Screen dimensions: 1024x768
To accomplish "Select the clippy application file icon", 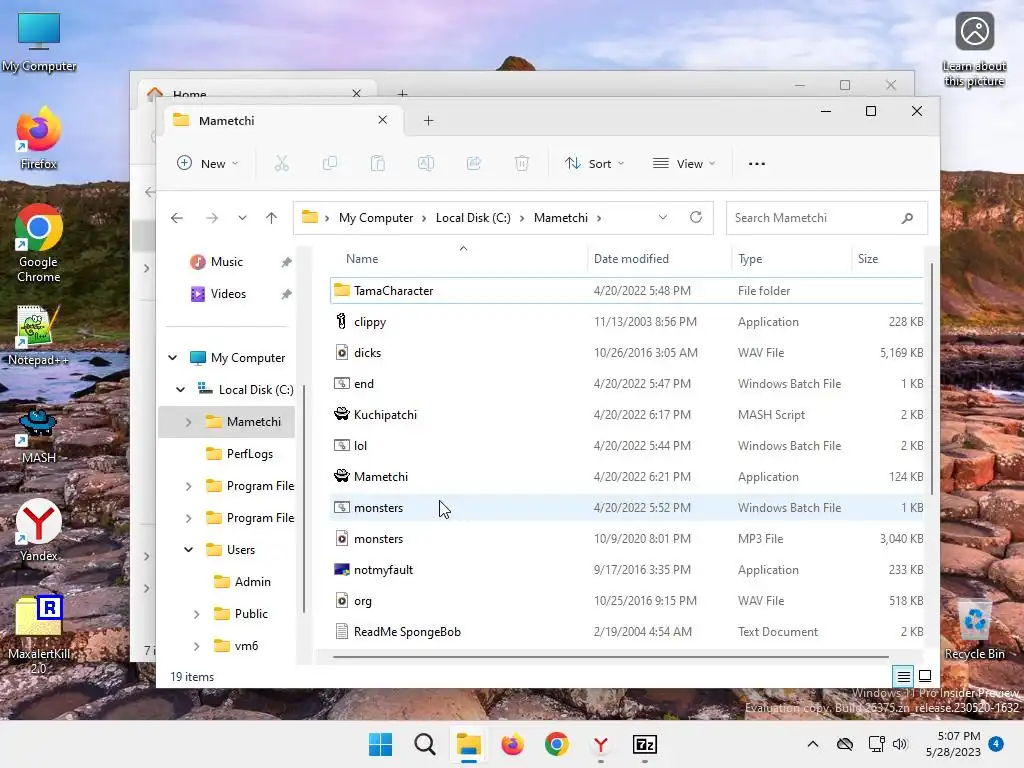I will [342, 321].
